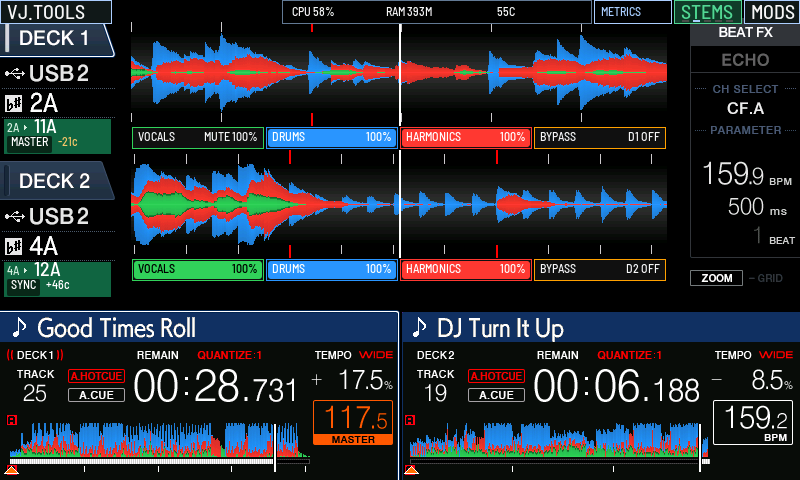The height and width of the screenshot is (480, 800).
Task: Click the CPU 58% readout
Action: coord(313,12)
